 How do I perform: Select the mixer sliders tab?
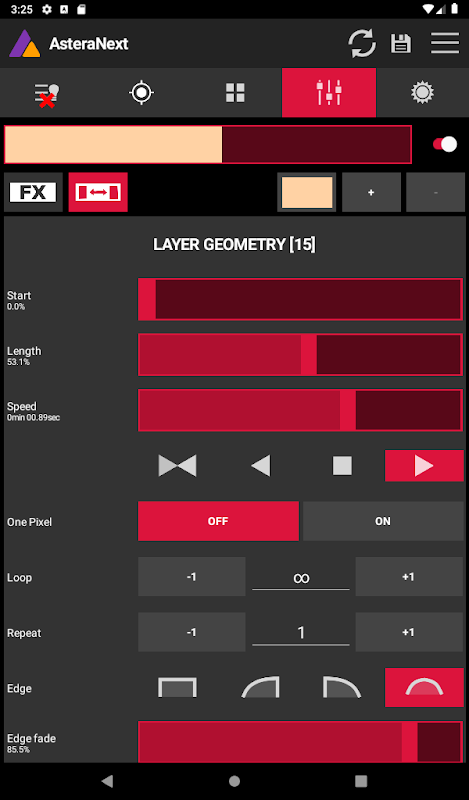[x=329, y=93]
